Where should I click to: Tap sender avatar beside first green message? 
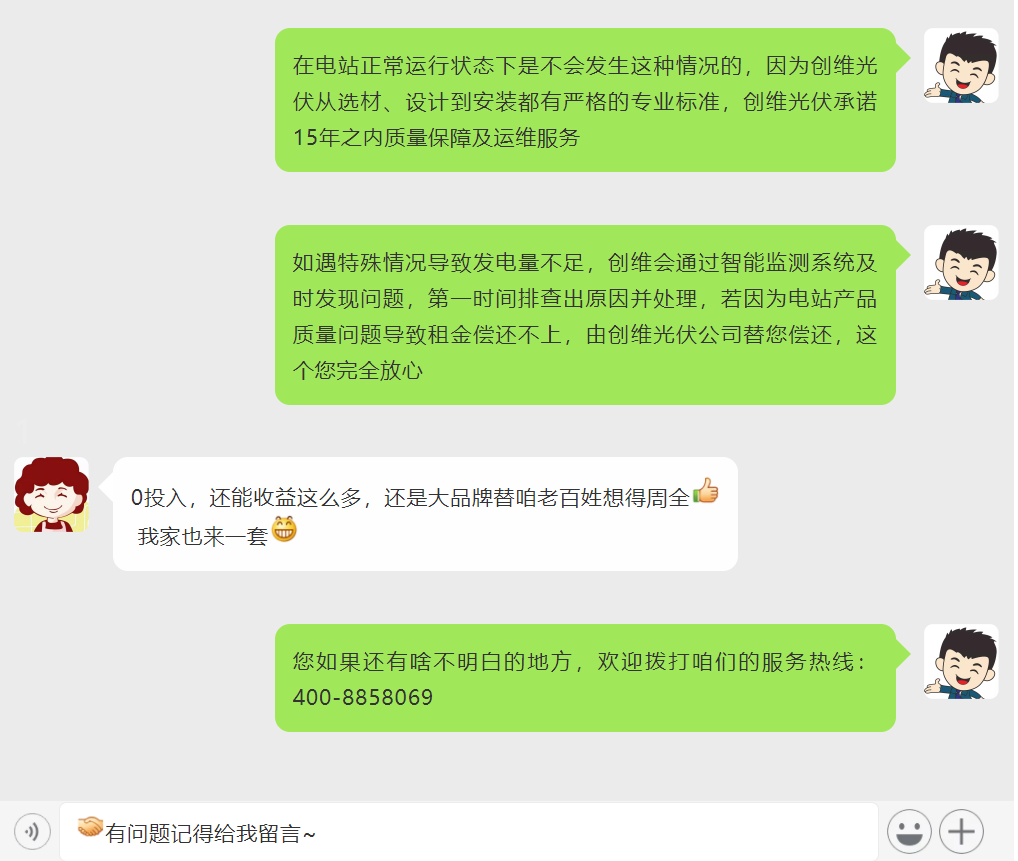click(x=961, y=66)
